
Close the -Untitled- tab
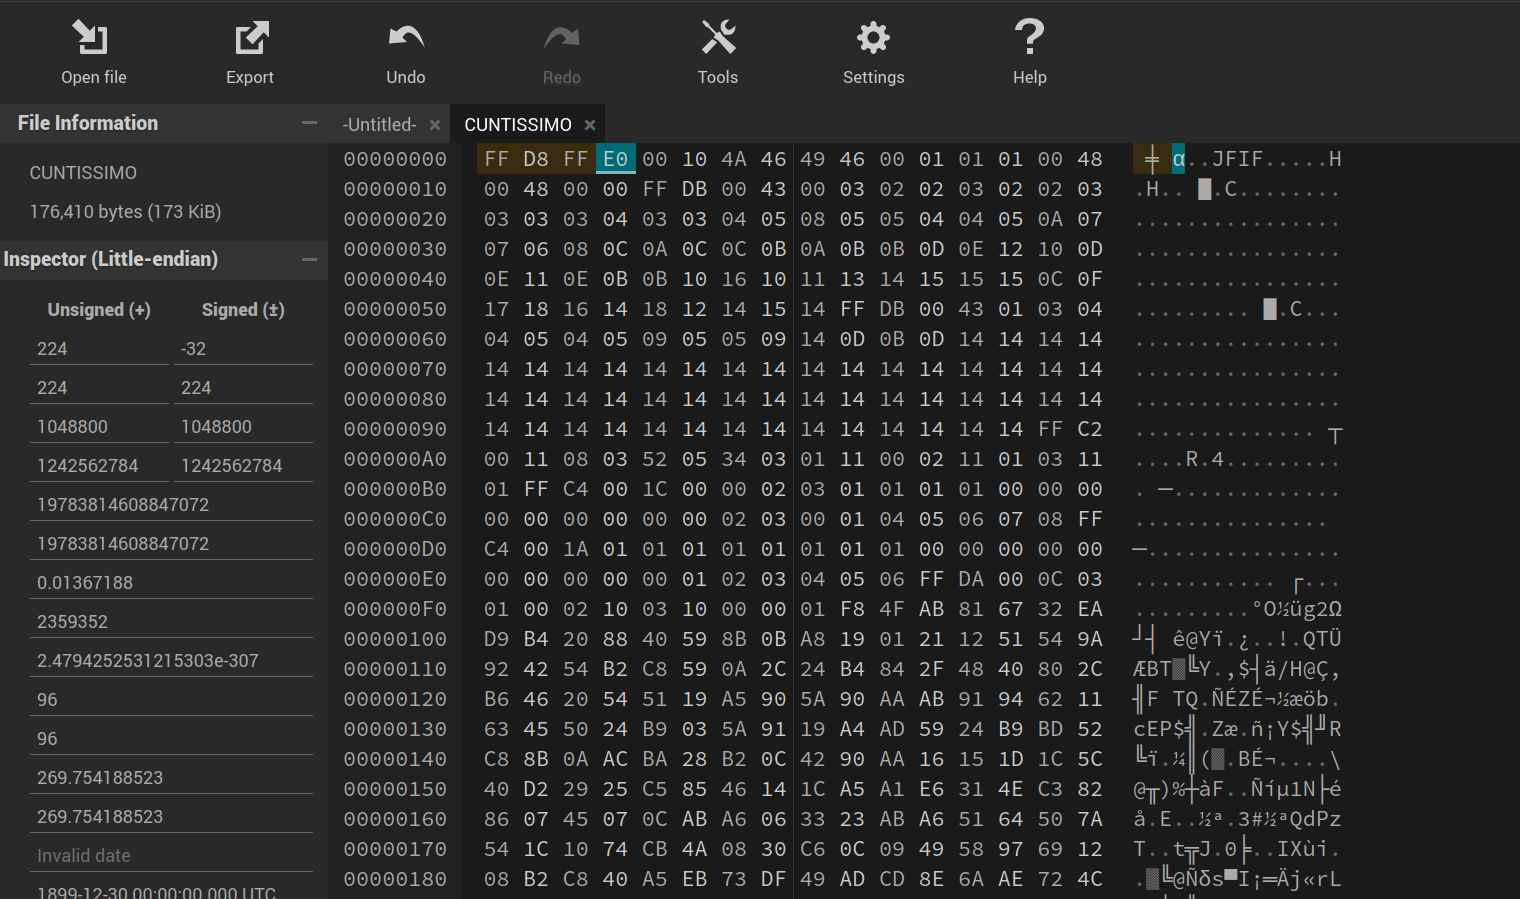pyautogui.click(x=435, y=125)
